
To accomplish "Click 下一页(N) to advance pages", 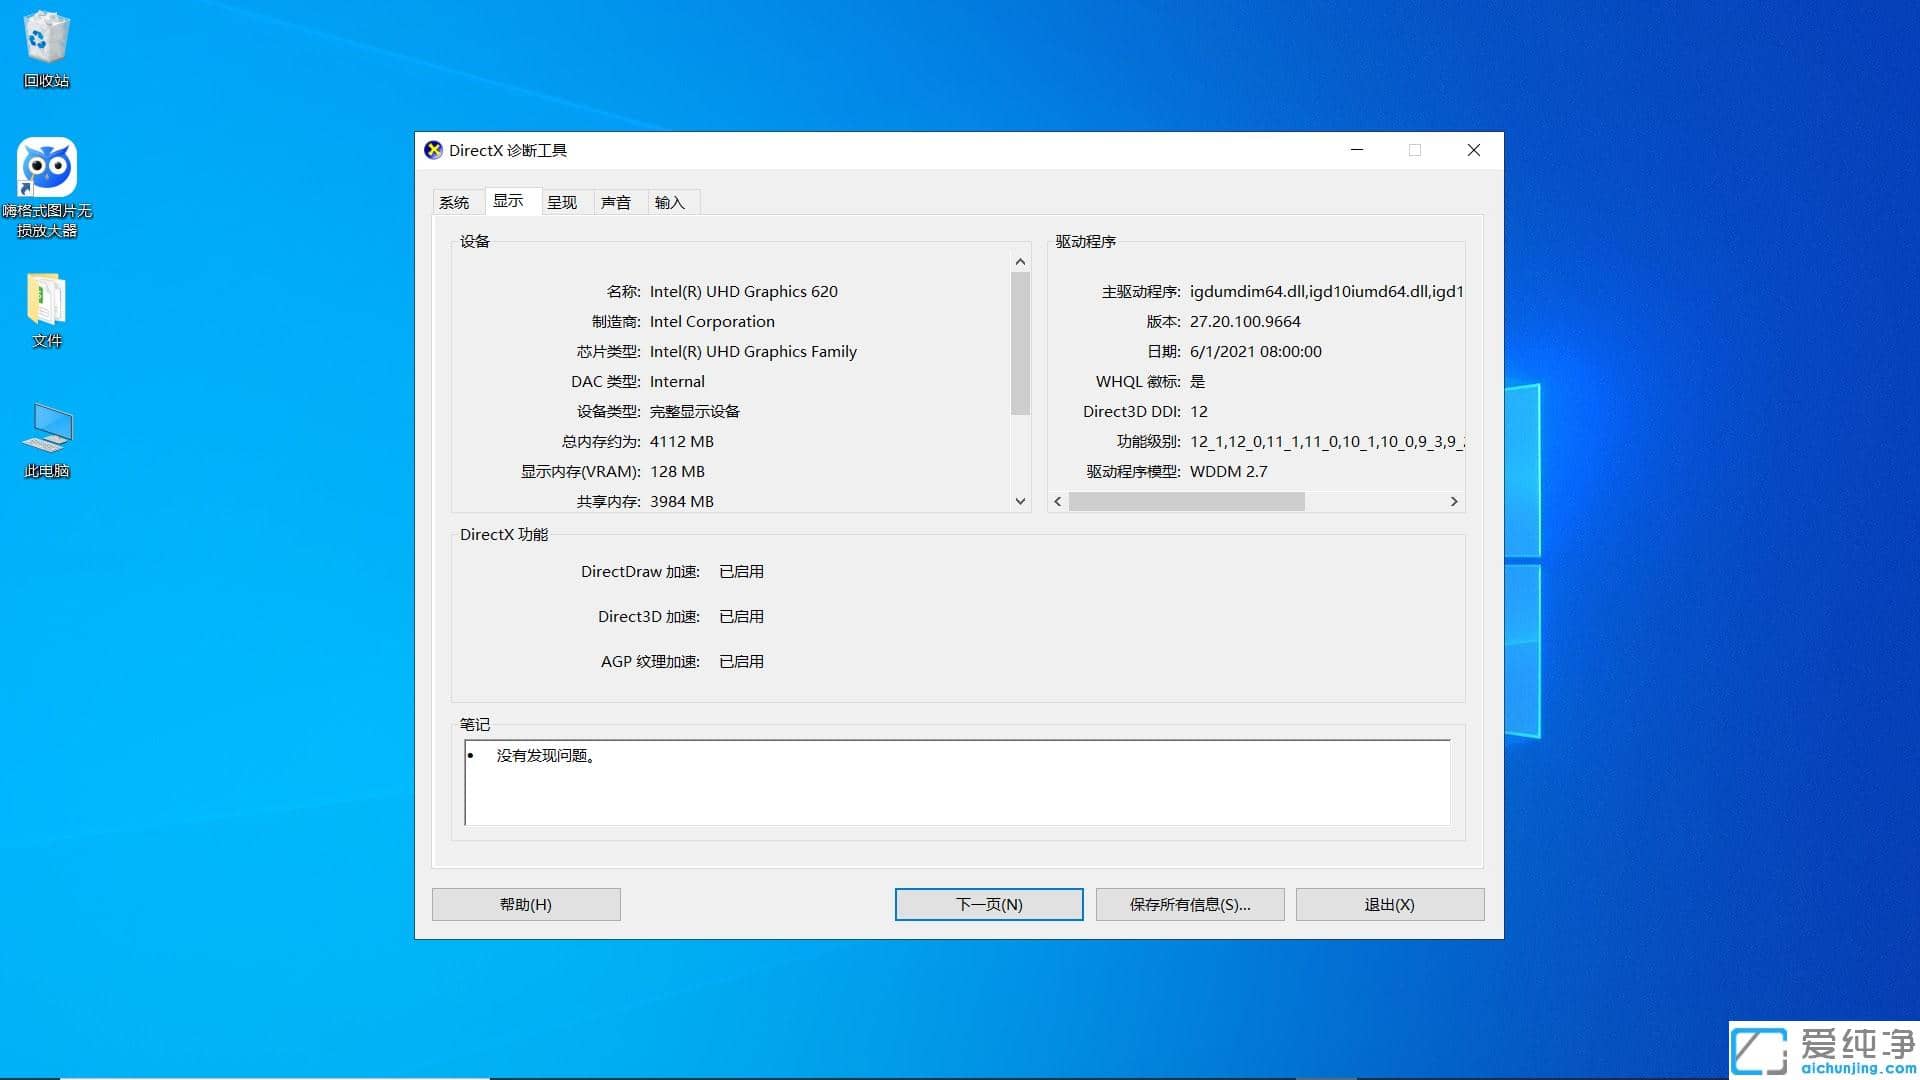I will (x=988, y=904).
